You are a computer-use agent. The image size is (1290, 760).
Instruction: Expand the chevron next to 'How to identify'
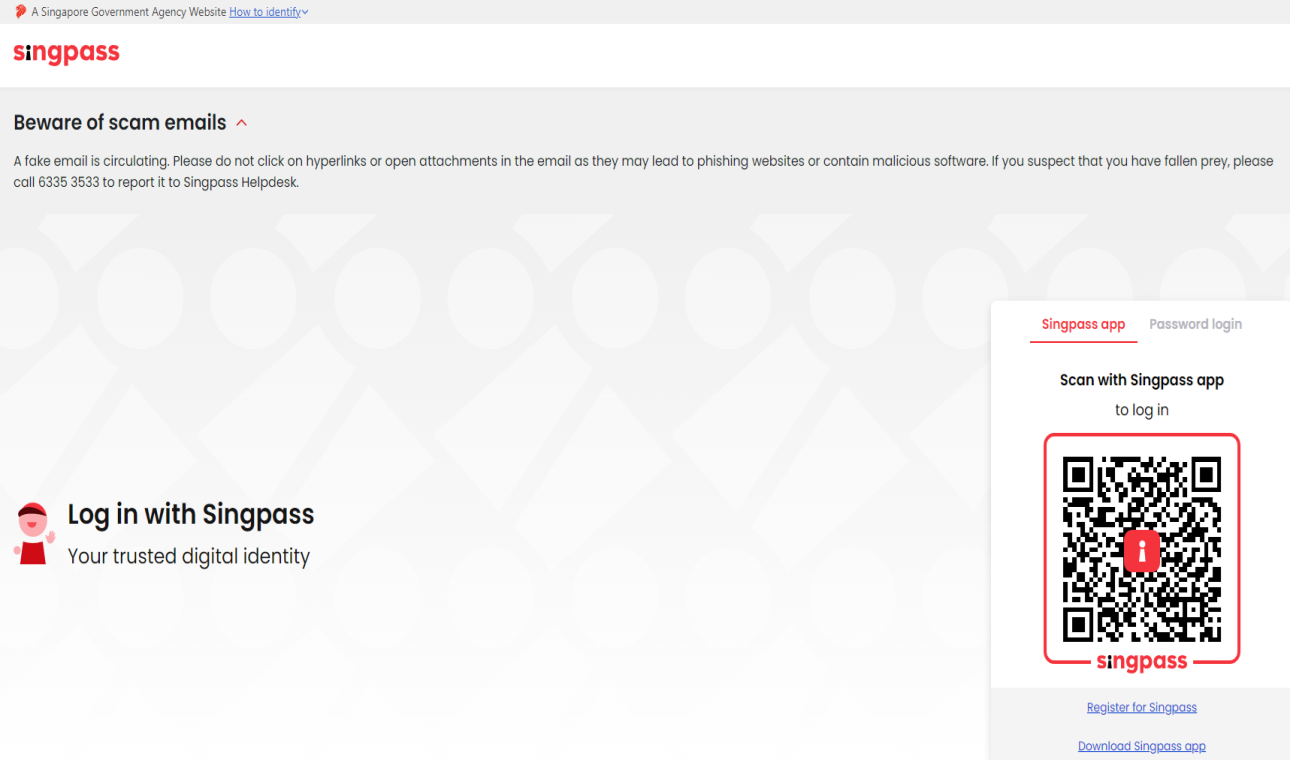coord(305,12)
